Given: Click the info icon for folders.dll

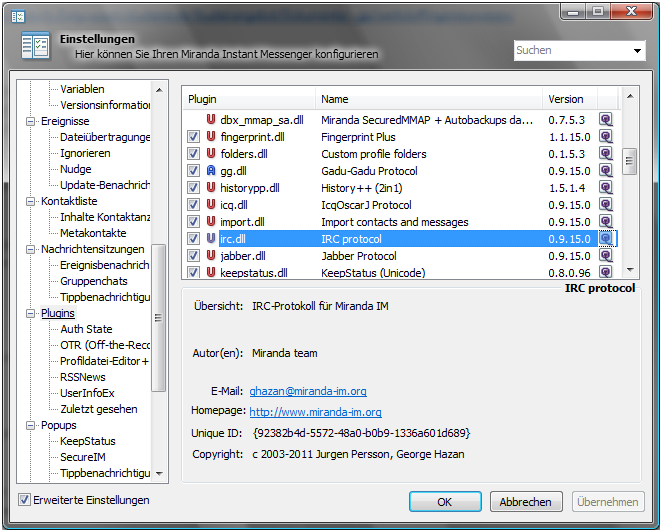Looking at the screenshot, I should (606, 153).
